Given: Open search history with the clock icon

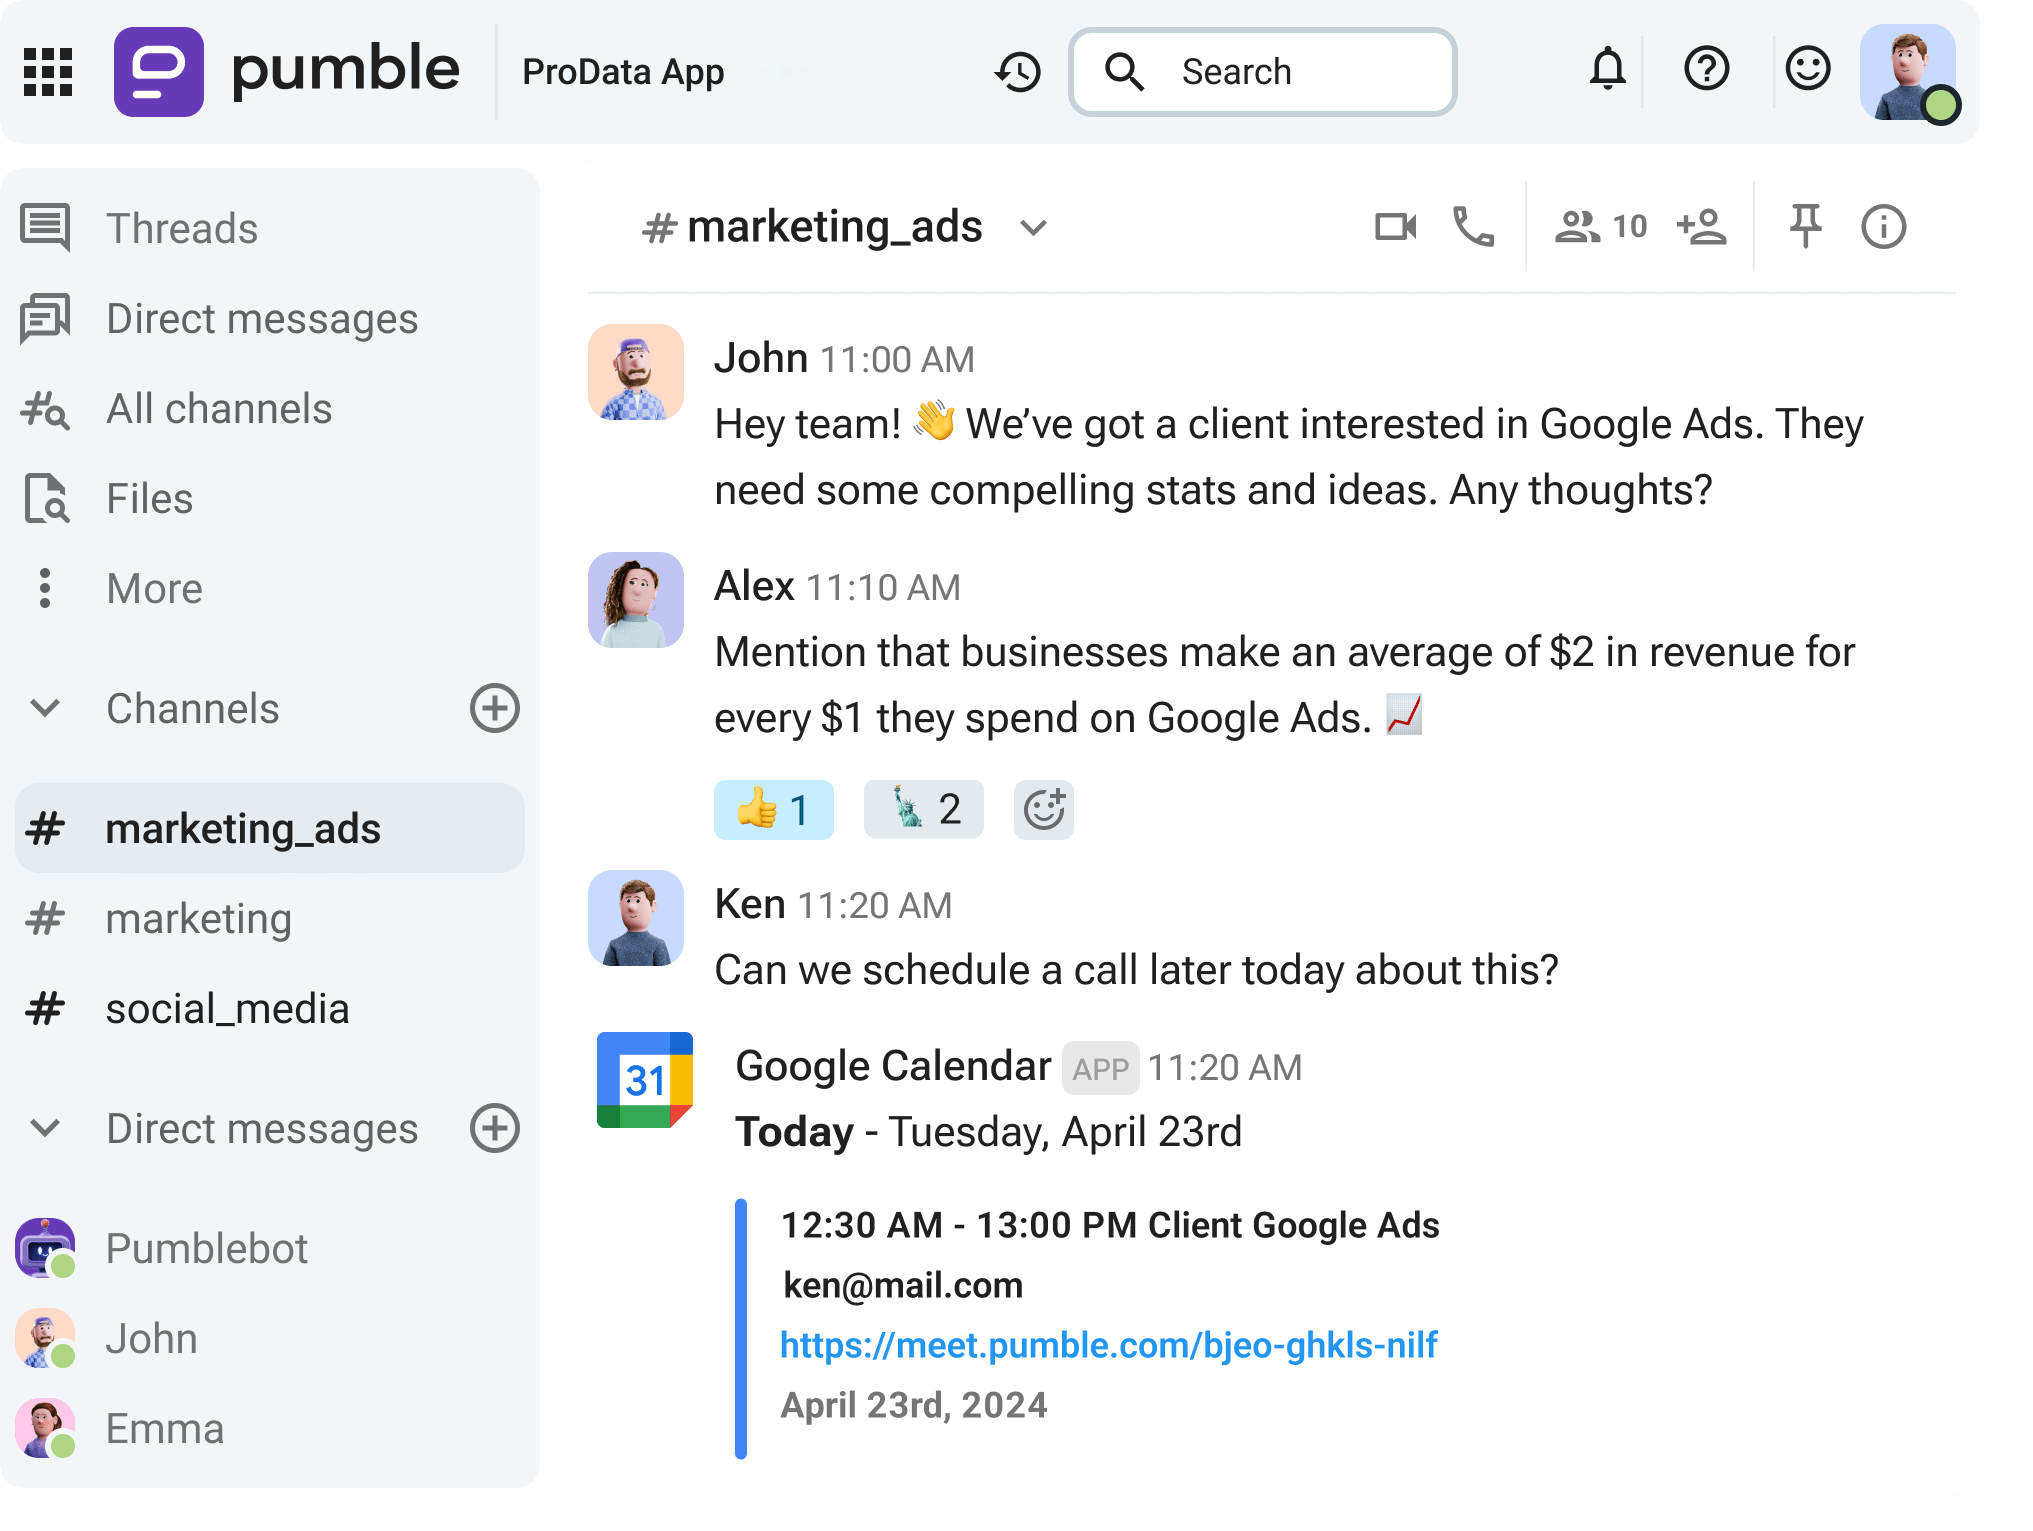Looking at the screenshot, I should tap(1018, 71).
